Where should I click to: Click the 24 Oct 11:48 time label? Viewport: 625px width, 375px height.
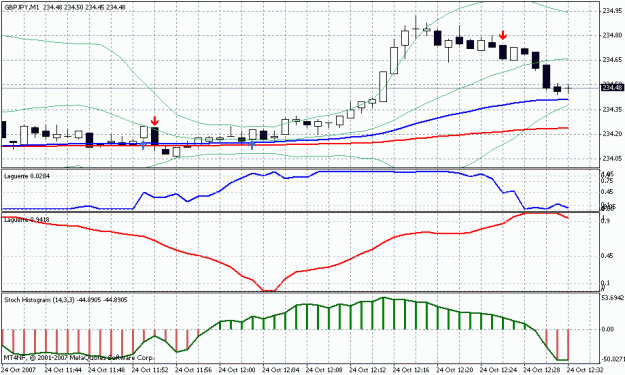pyautogui.click(x=106, y=370)
